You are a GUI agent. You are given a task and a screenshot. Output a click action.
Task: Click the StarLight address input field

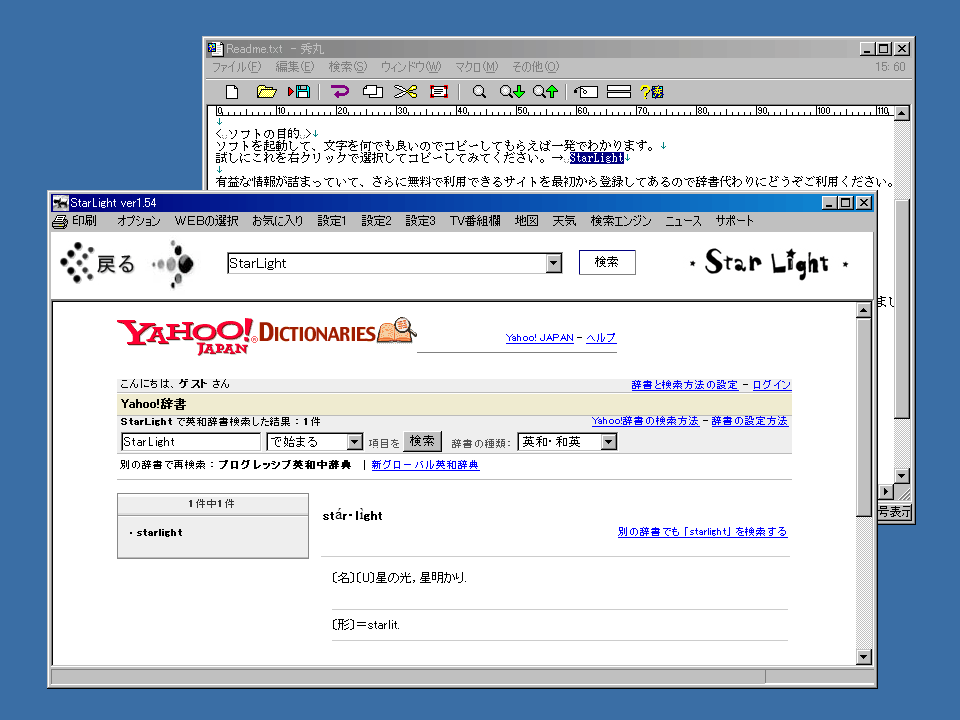click(386, 263)
